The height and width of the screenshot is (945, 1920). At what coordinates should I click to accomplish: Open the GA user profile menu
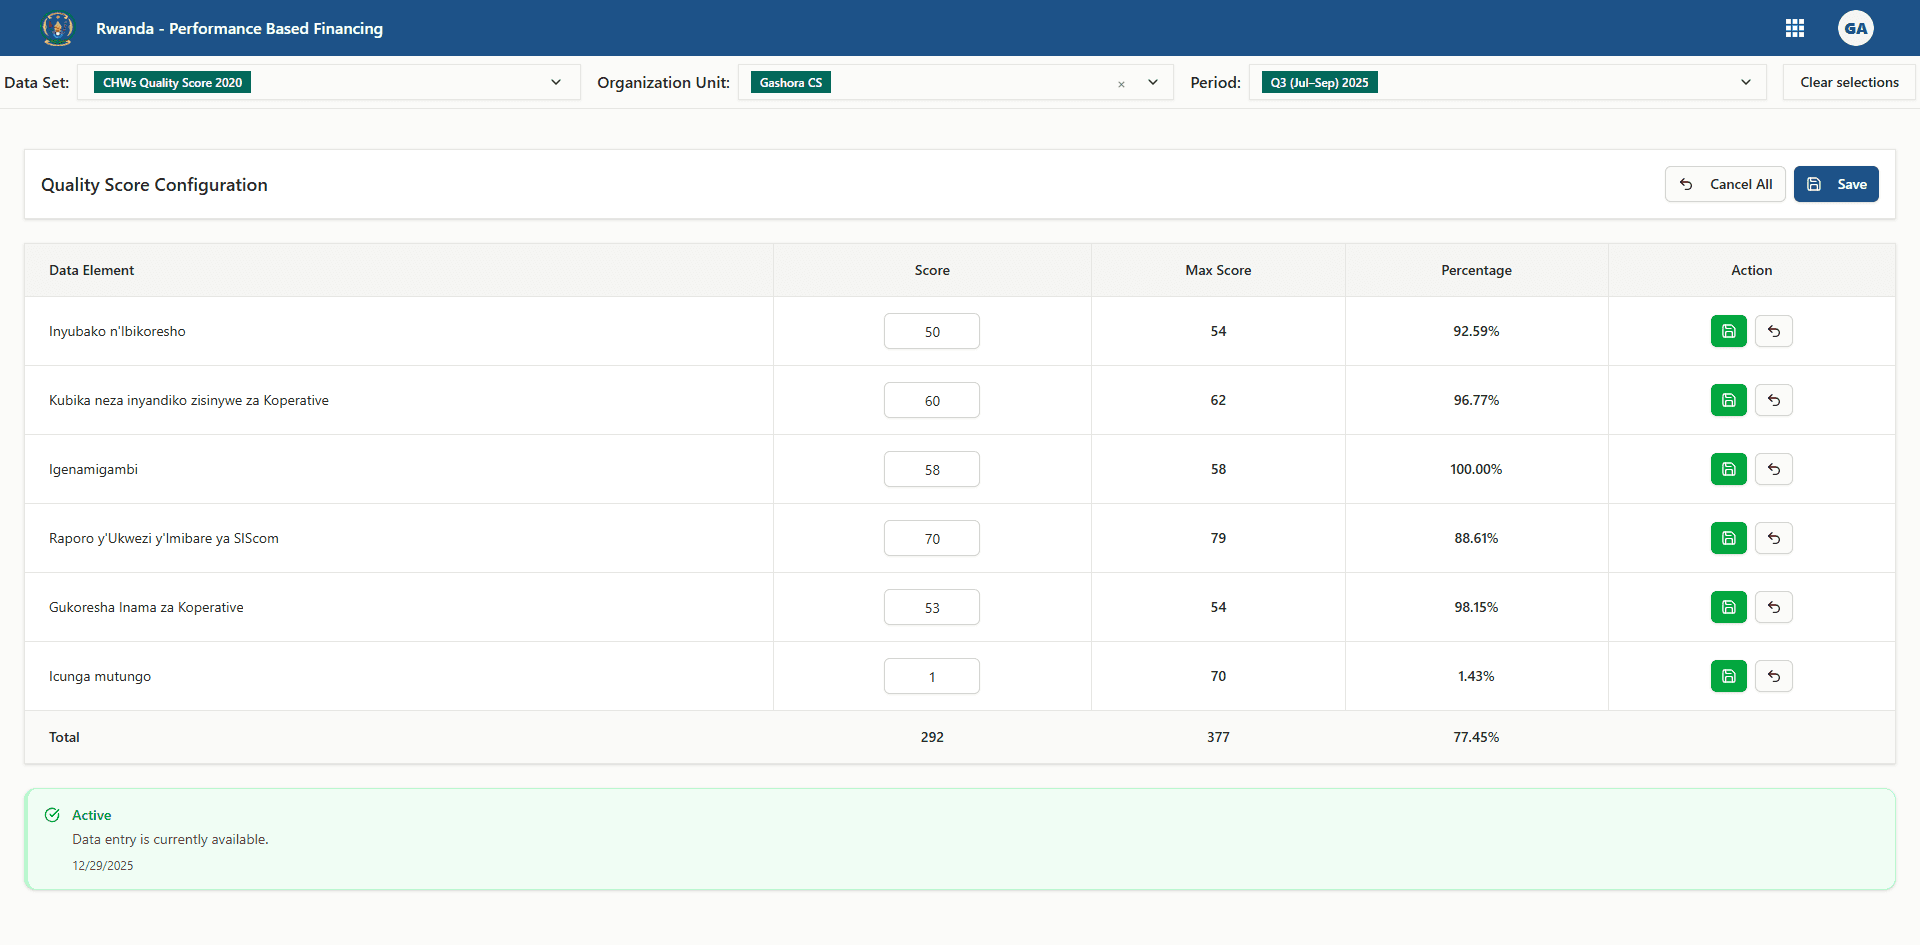click(1856, 28)
